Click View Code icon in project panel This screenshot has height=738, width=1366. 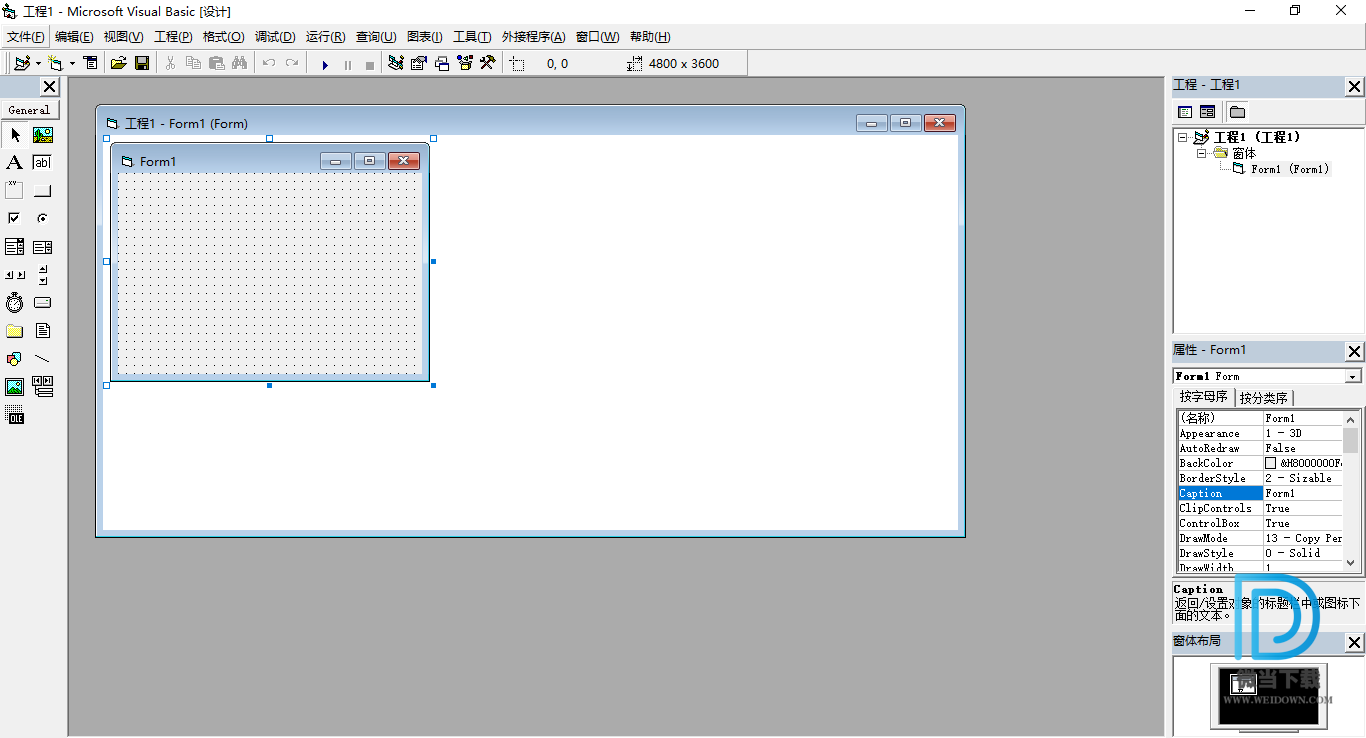1185,112
